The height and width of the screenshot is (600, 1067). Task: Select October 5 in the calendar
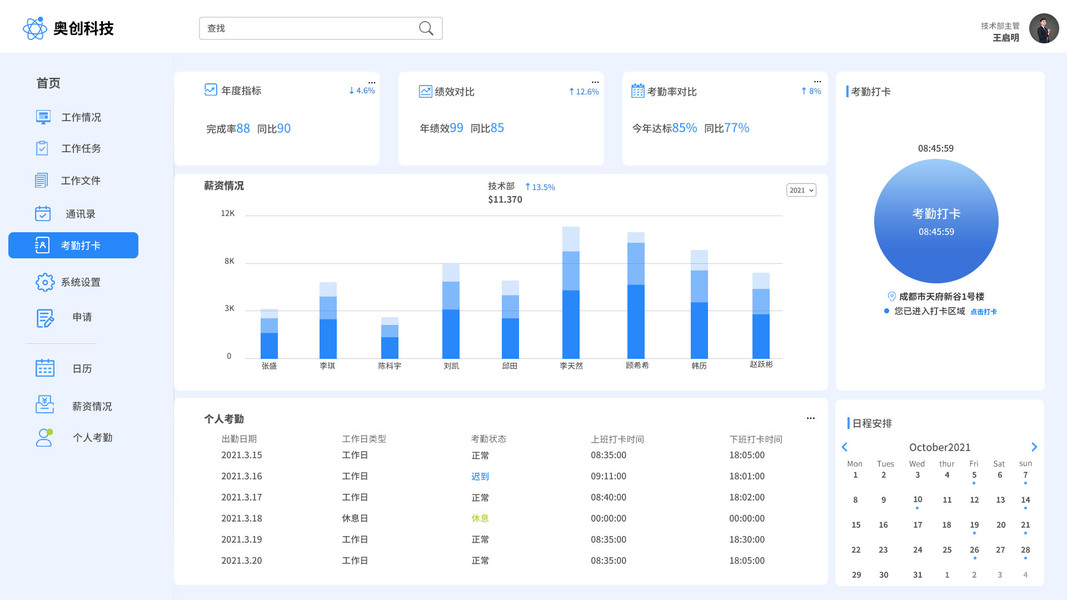pos(974,476)
